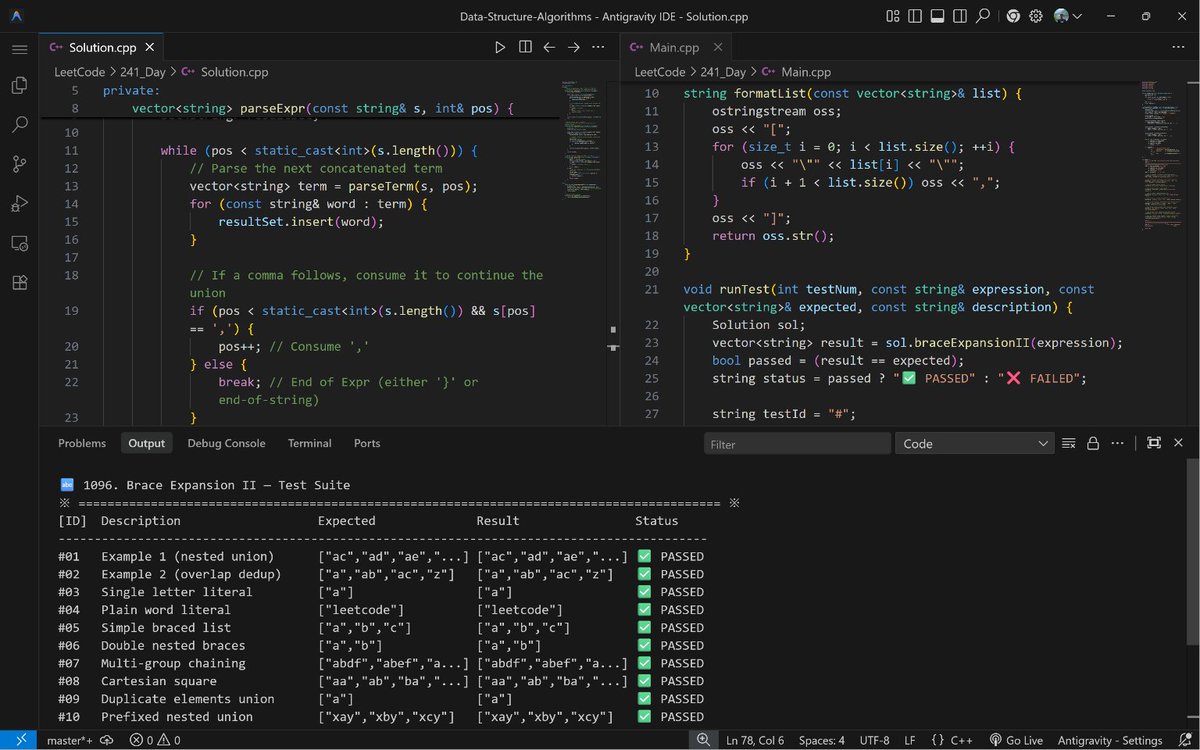Click 241_Day breadcrumb in the Solution.cpp editor
Viewport: 1200px width, 750px height.
(144, 72)
